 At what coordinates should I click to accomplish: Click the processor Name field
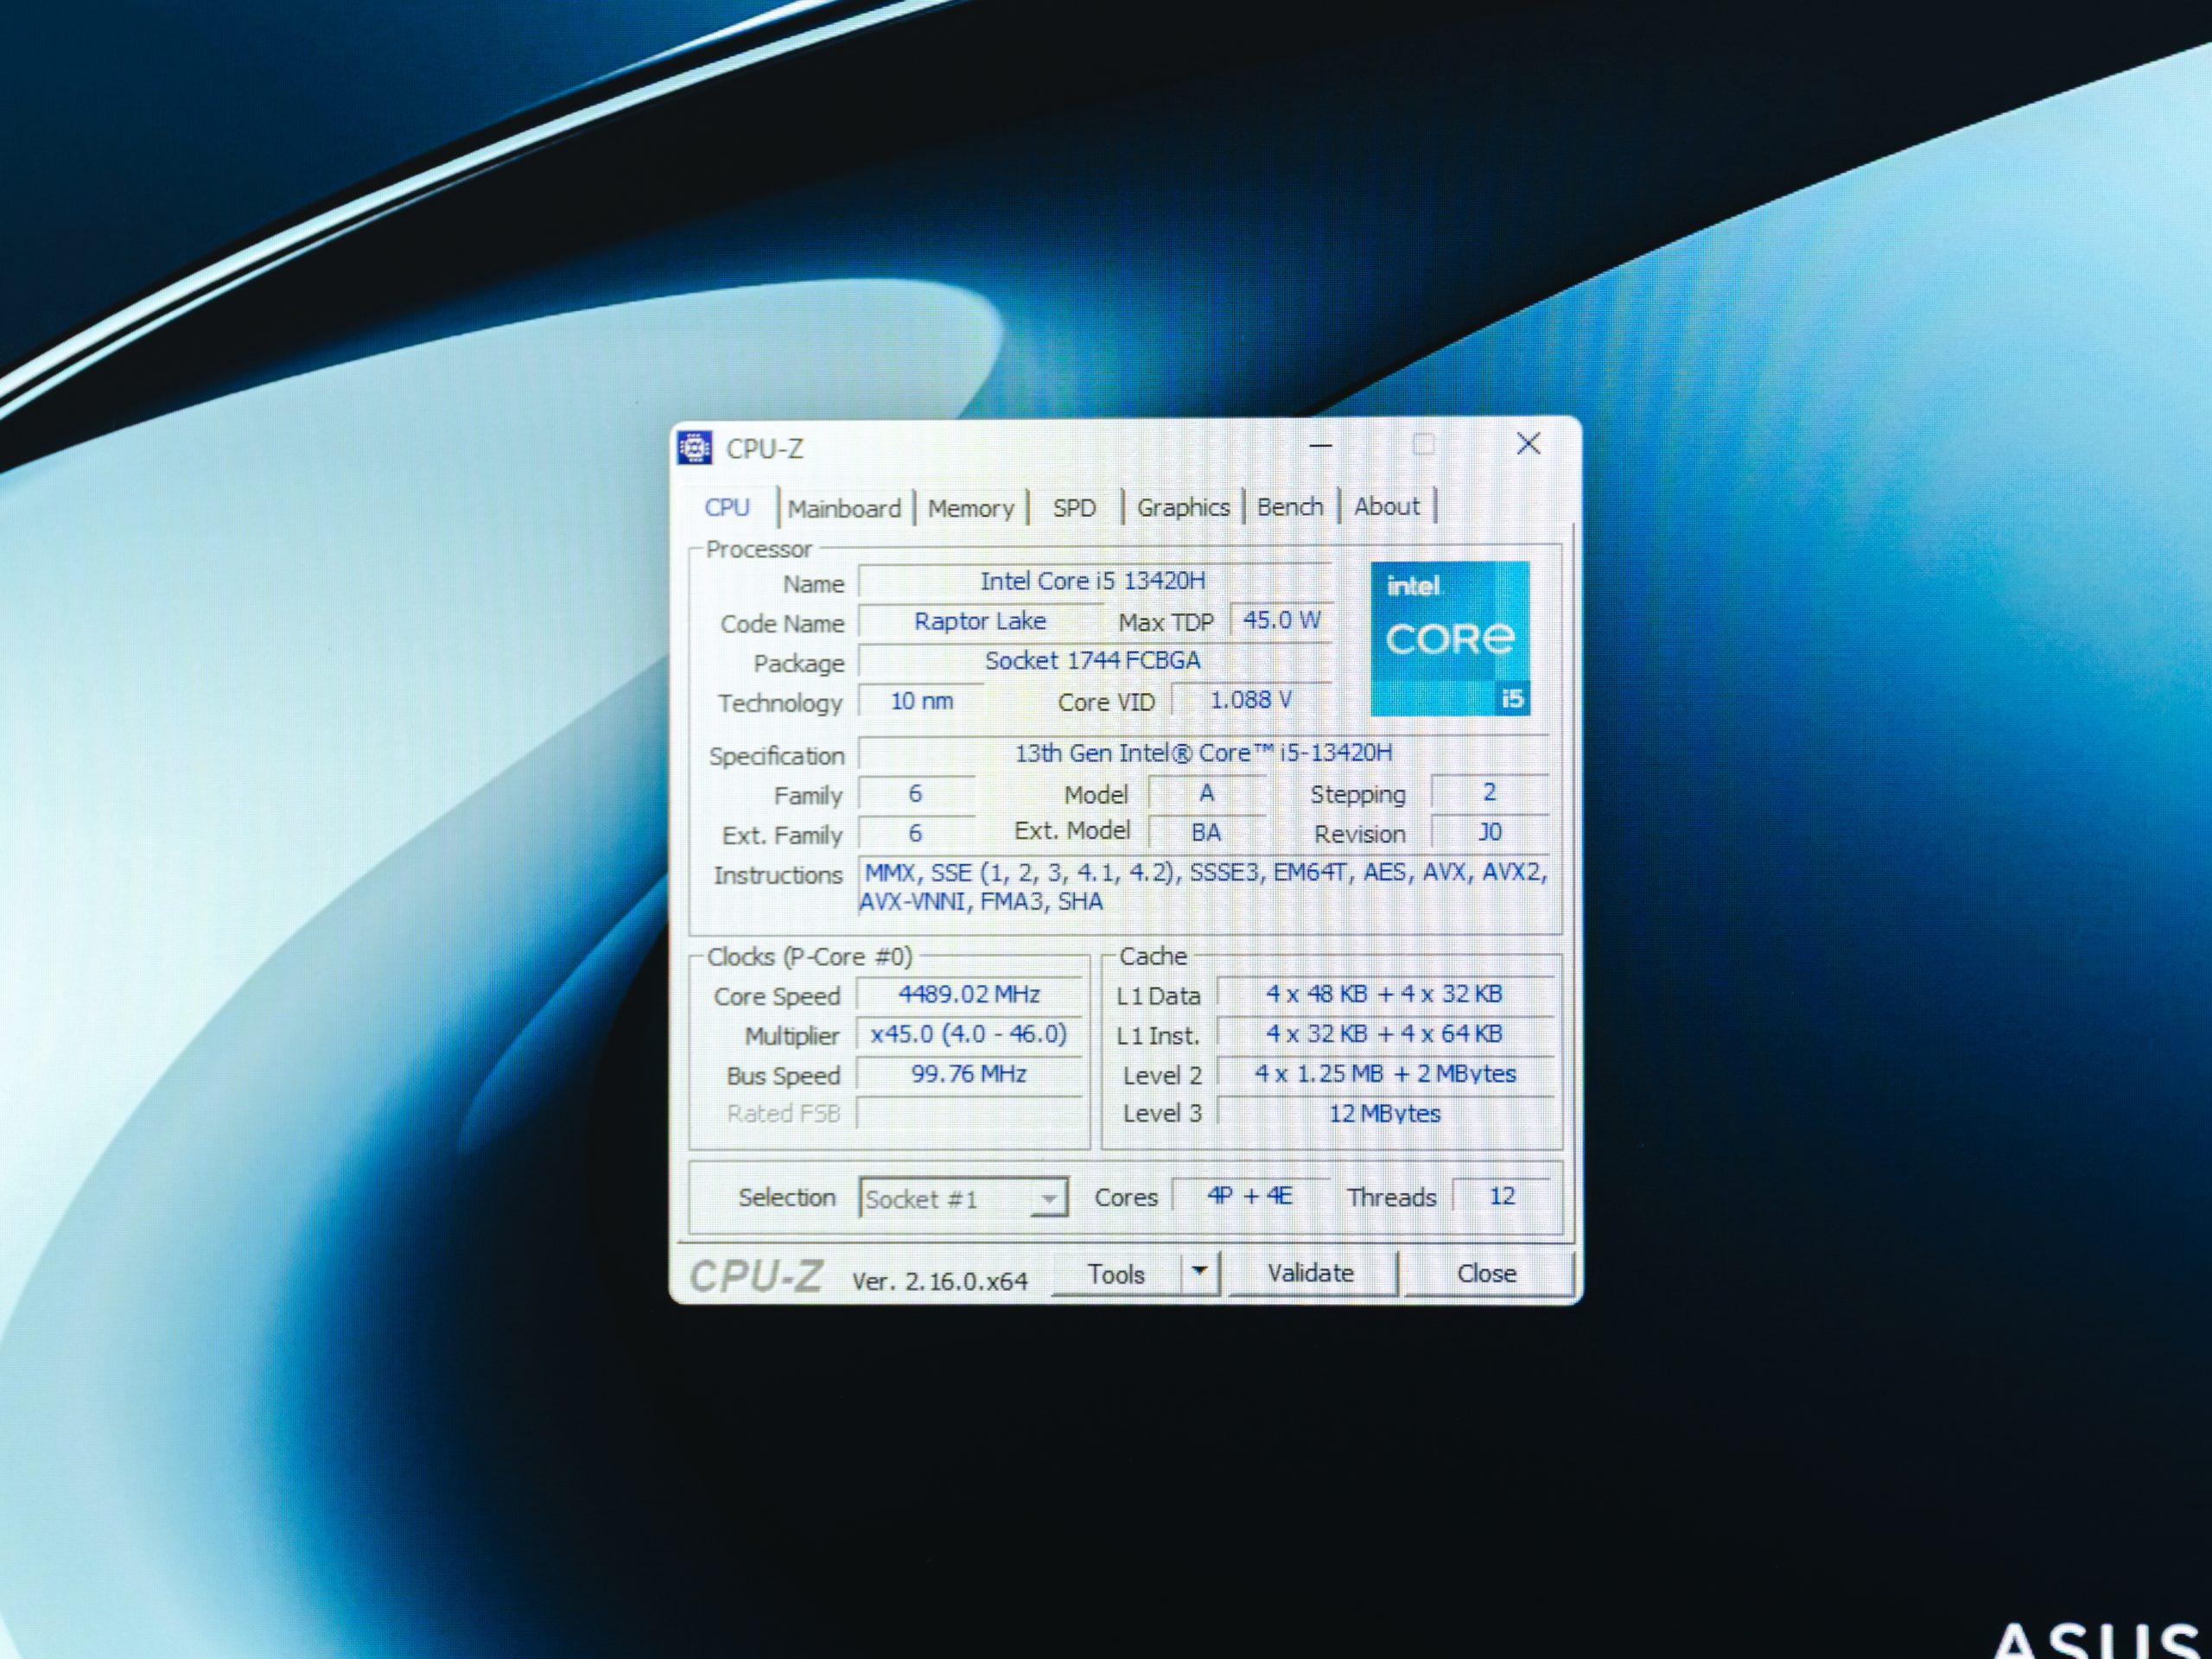(1093, 581)
